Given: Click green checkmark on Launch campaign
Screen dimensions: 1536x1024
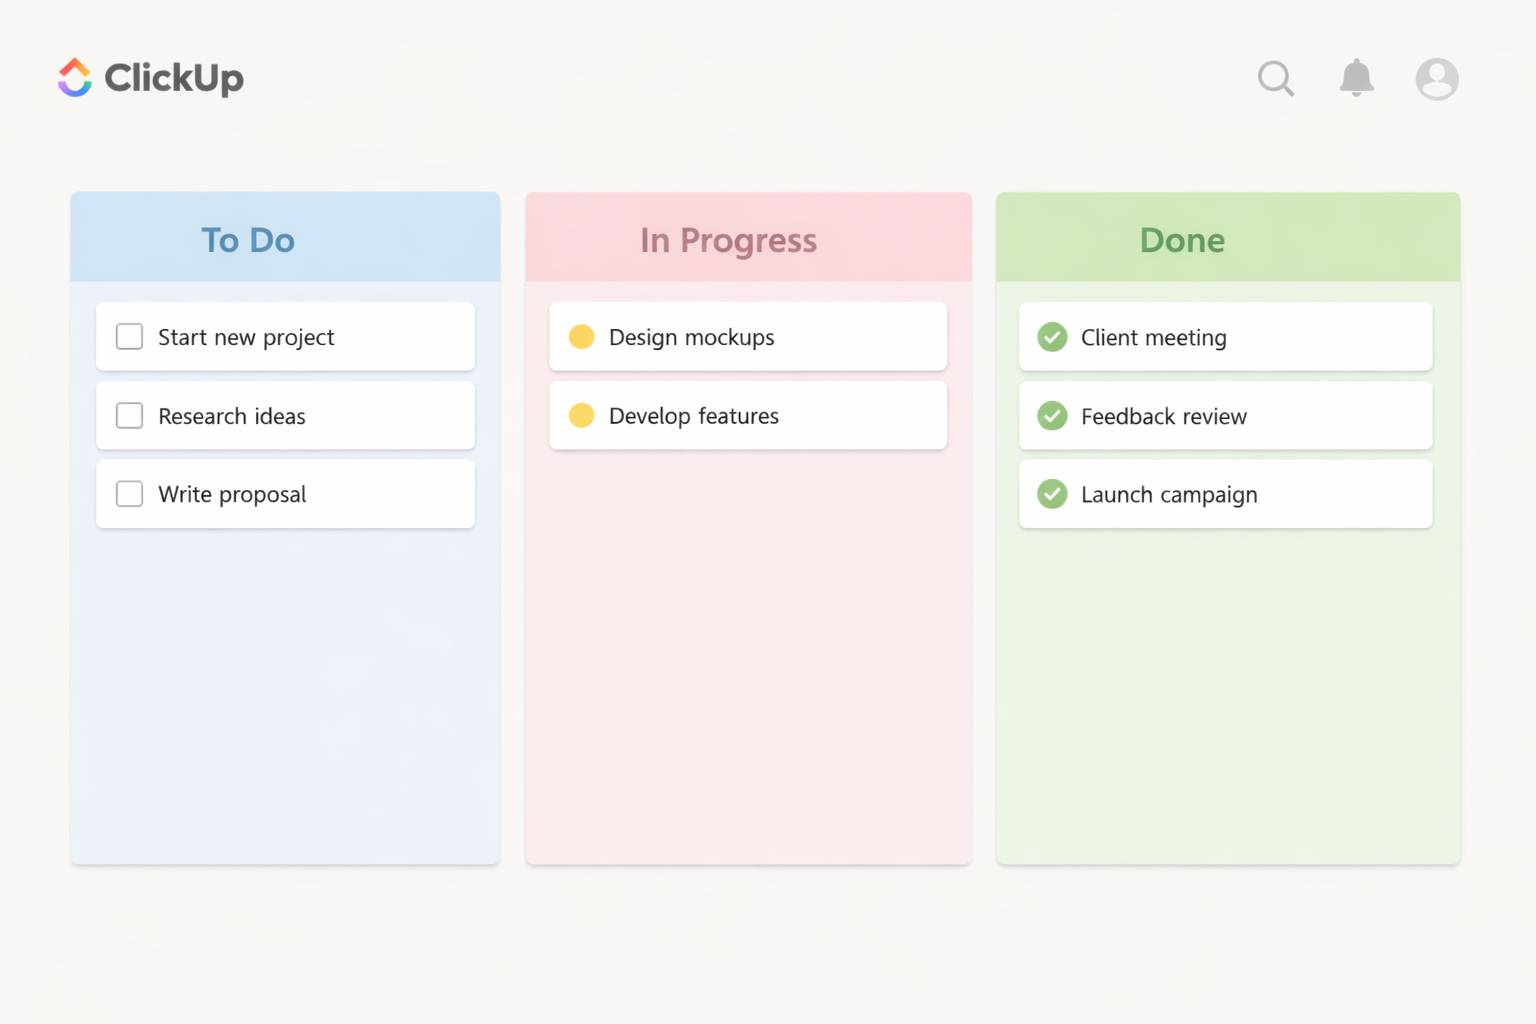Looking at the screenshot, I should (x=1052, y=494).
